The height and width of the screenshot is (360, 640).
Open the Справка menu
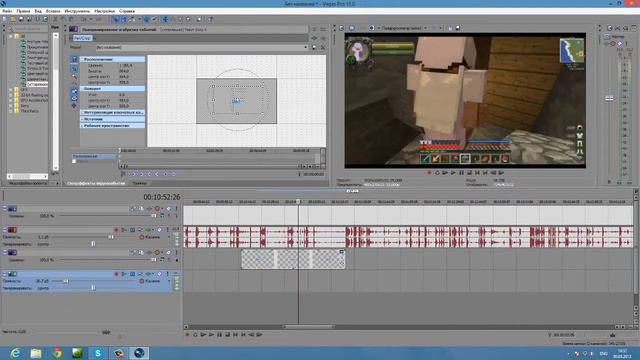tap(127, 11)
